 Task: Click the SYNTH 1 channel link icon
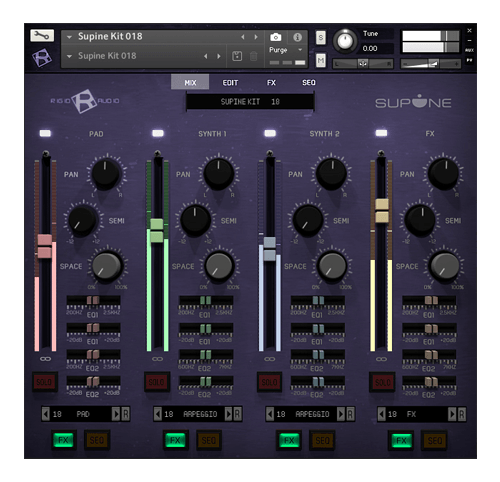point(157,359)
